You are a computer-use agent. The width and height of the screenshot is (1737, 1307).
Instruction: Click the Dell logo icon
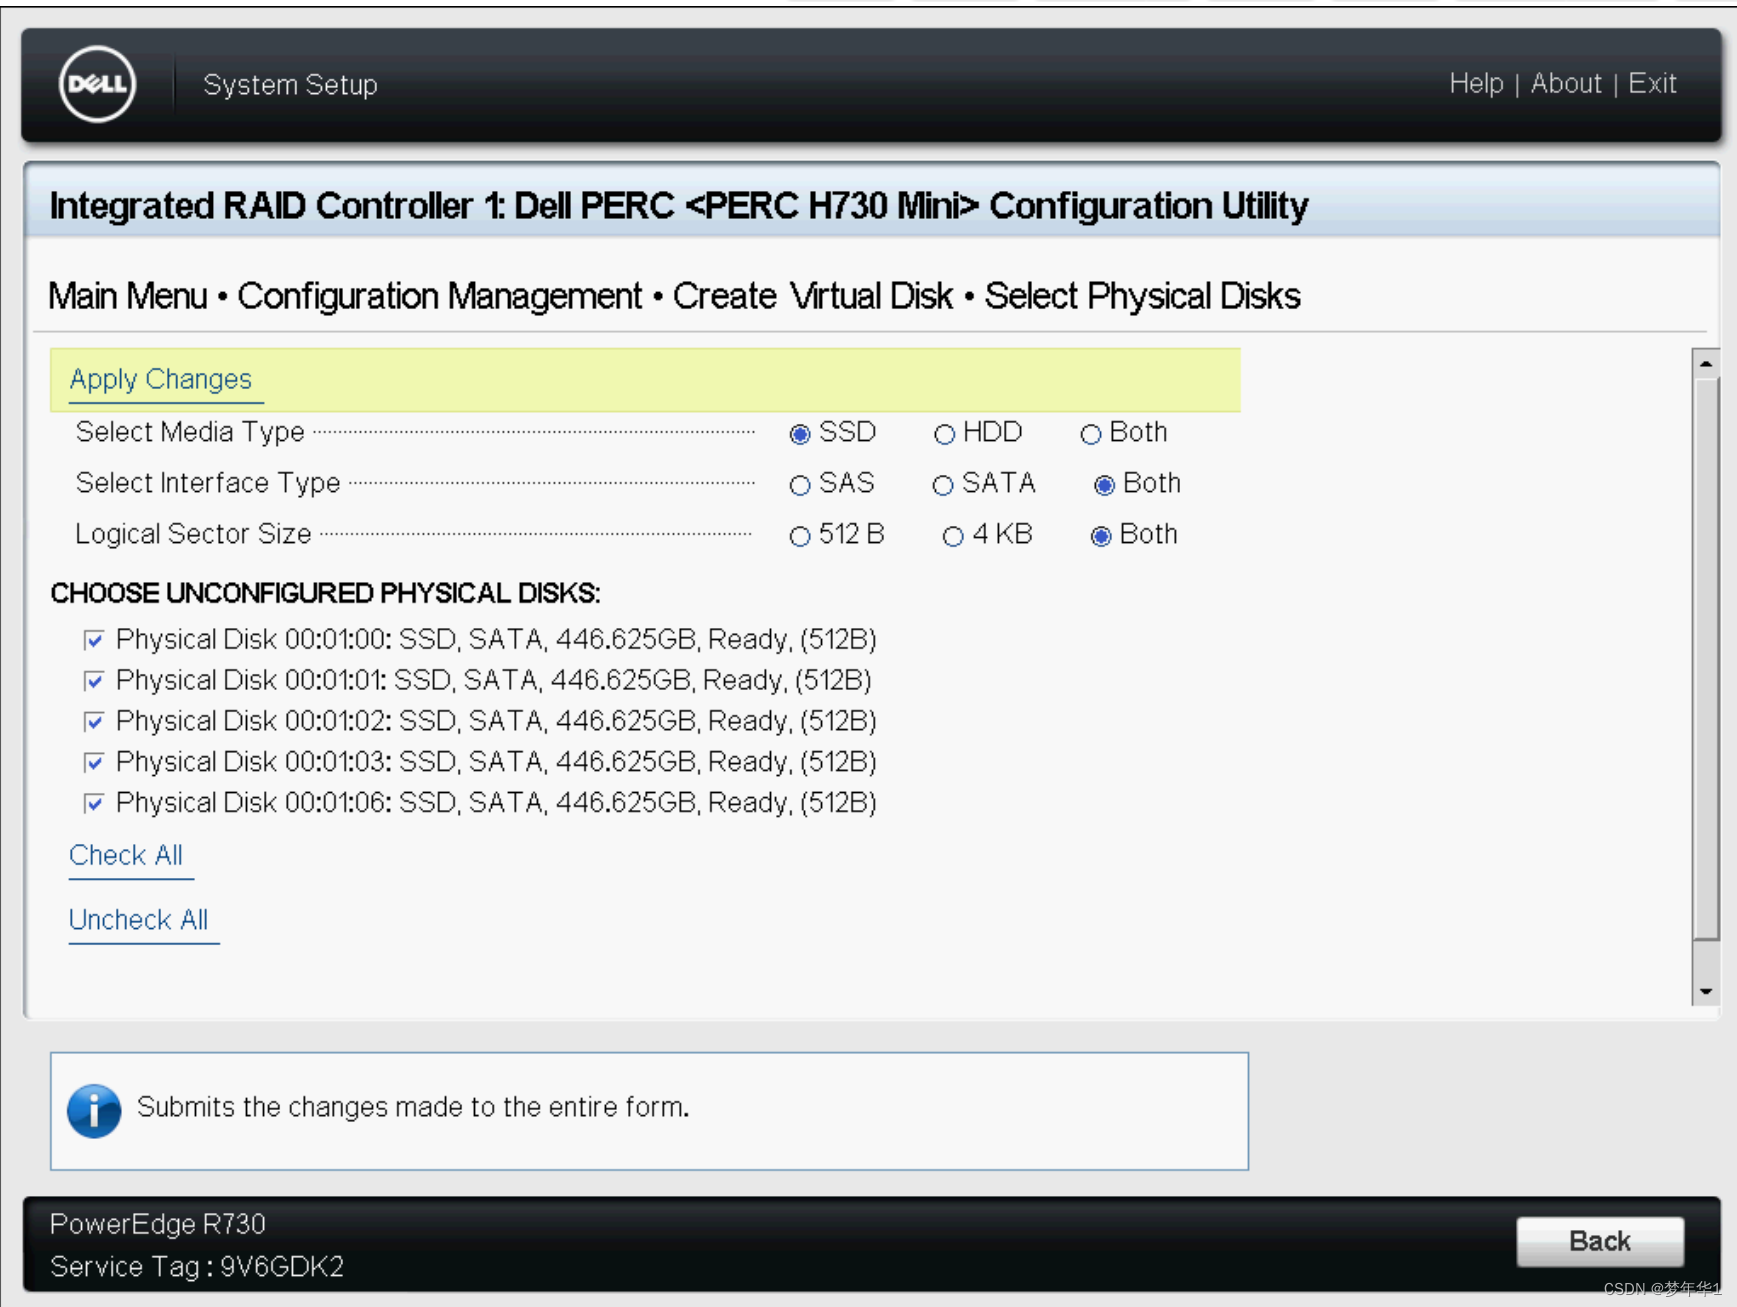click(x=97, y=84)
